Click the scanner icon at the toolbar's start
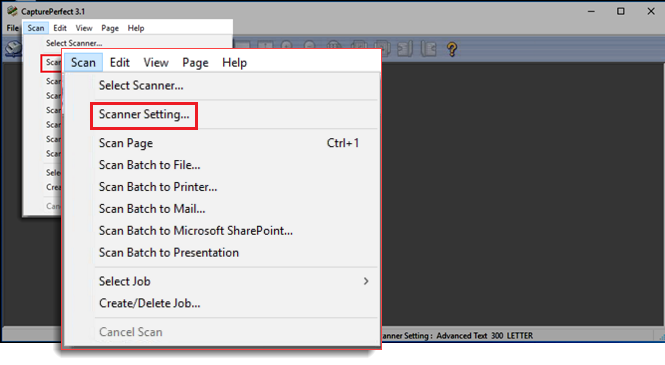 point(13,49)
